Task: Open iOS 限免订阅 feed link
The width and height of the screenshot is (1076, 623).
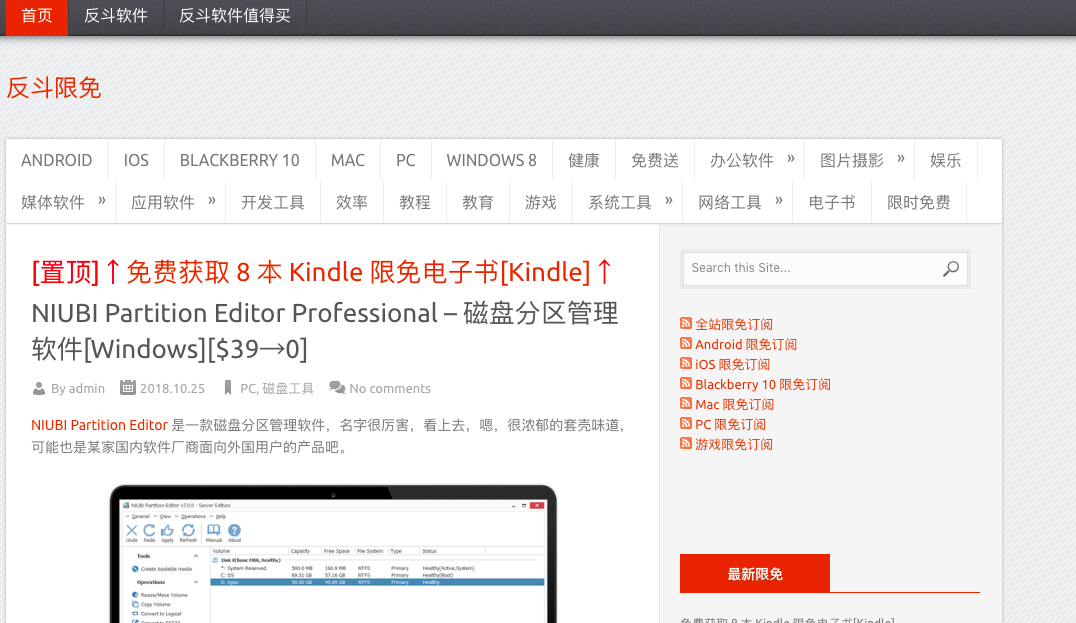Action: click(732, 364)
